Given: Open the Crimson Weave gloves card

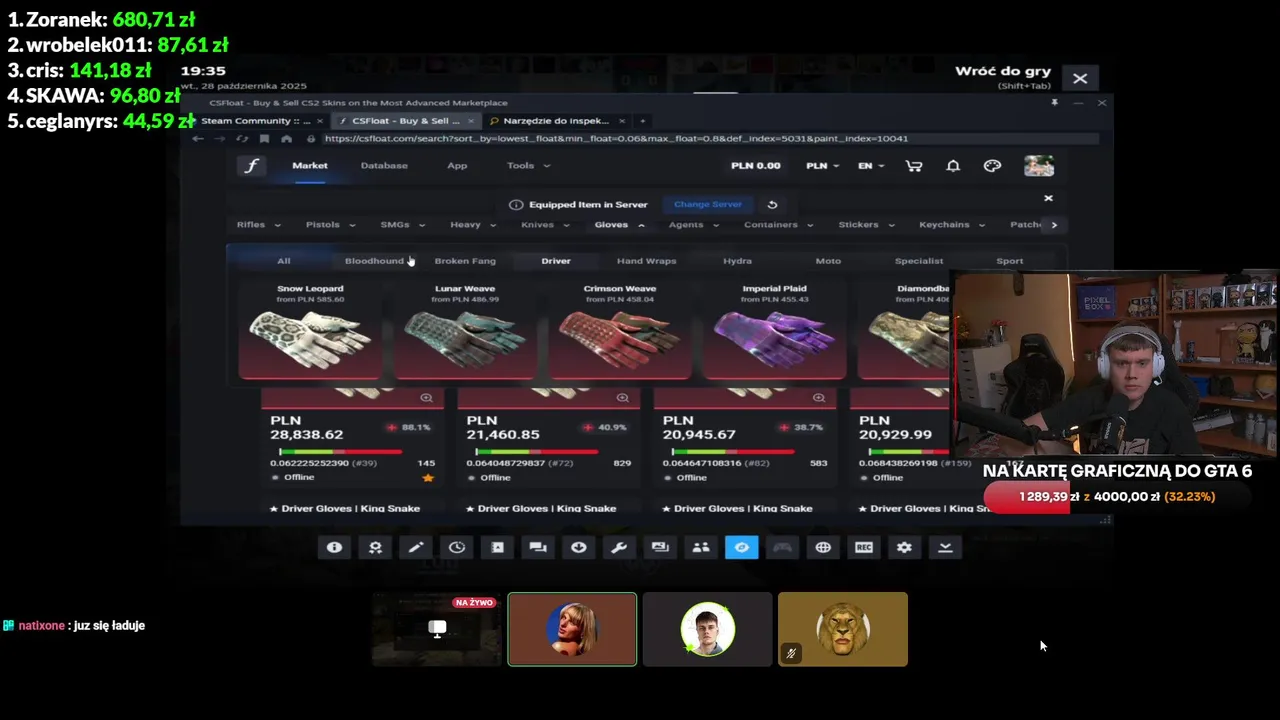Looking at the screenshot, I should click(620, 330).
